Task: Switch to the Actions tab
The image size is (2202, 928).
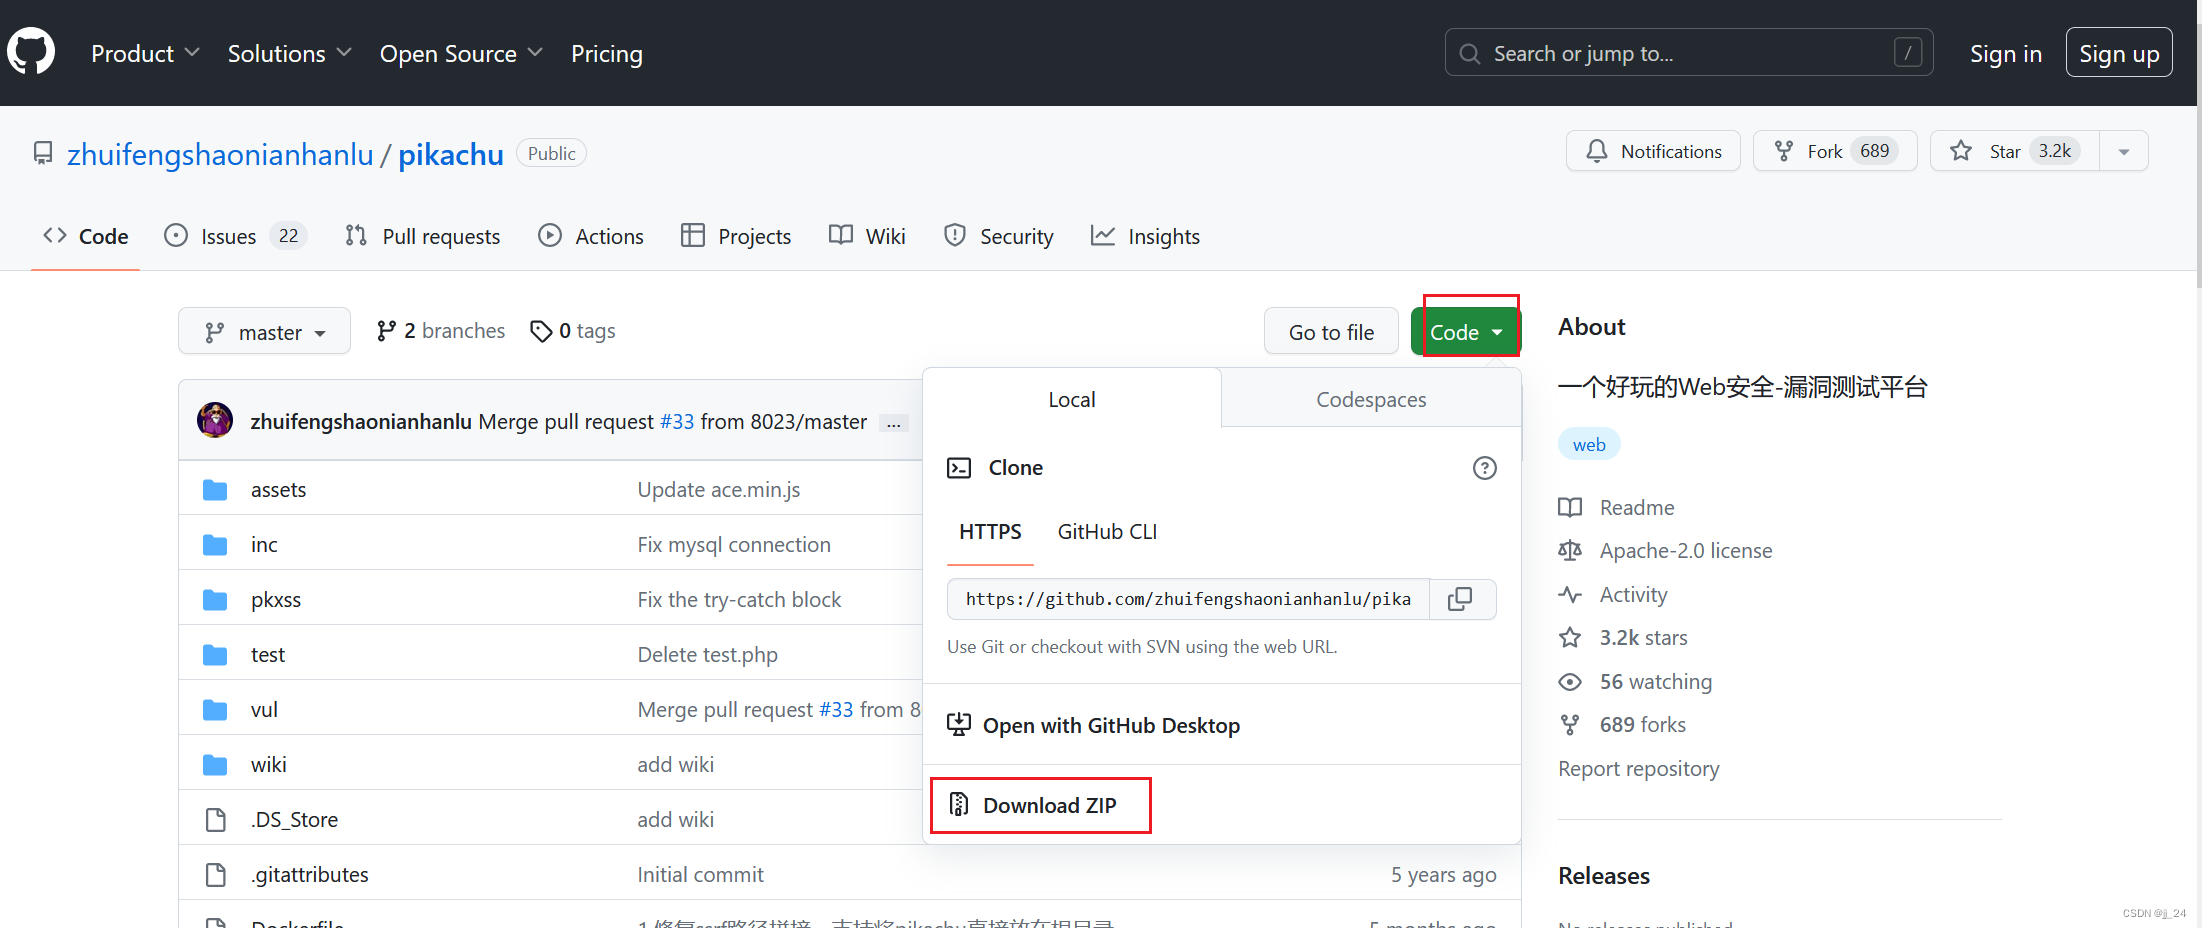Action: (591, 236)
